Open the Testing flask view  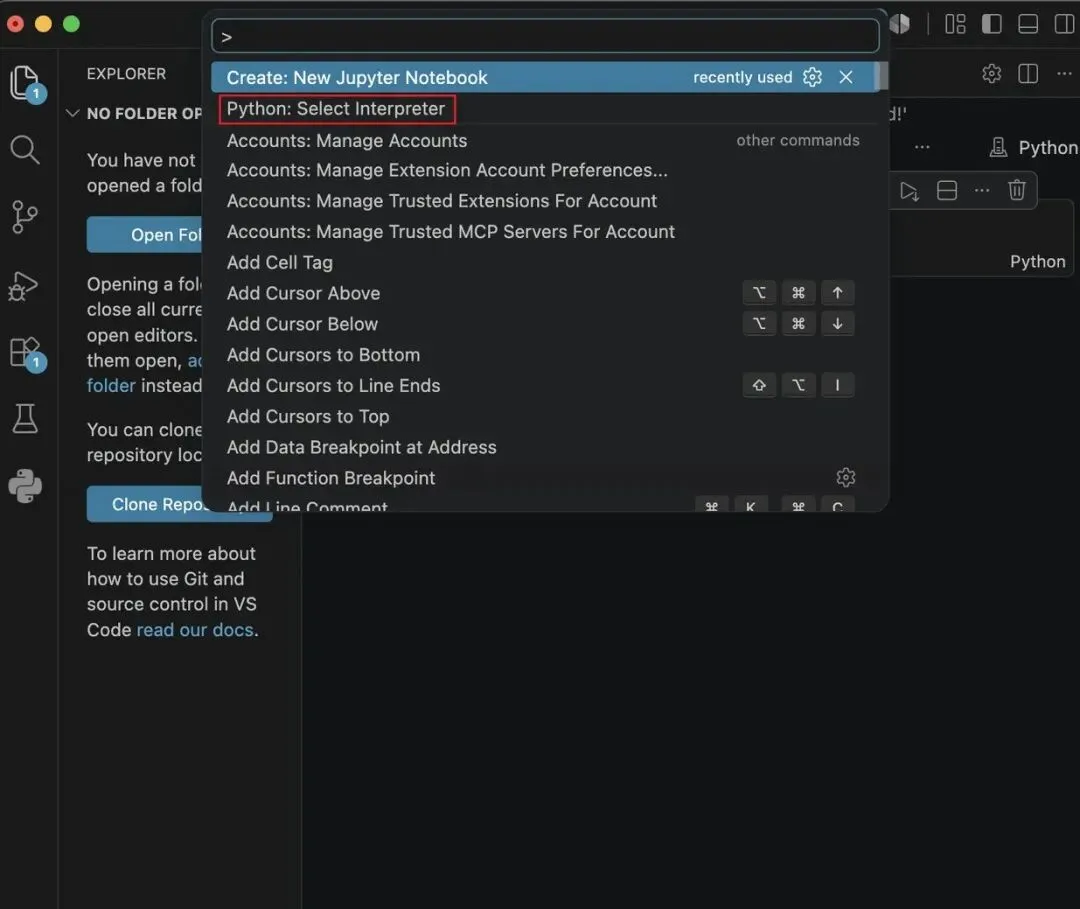tap(25, 418)
